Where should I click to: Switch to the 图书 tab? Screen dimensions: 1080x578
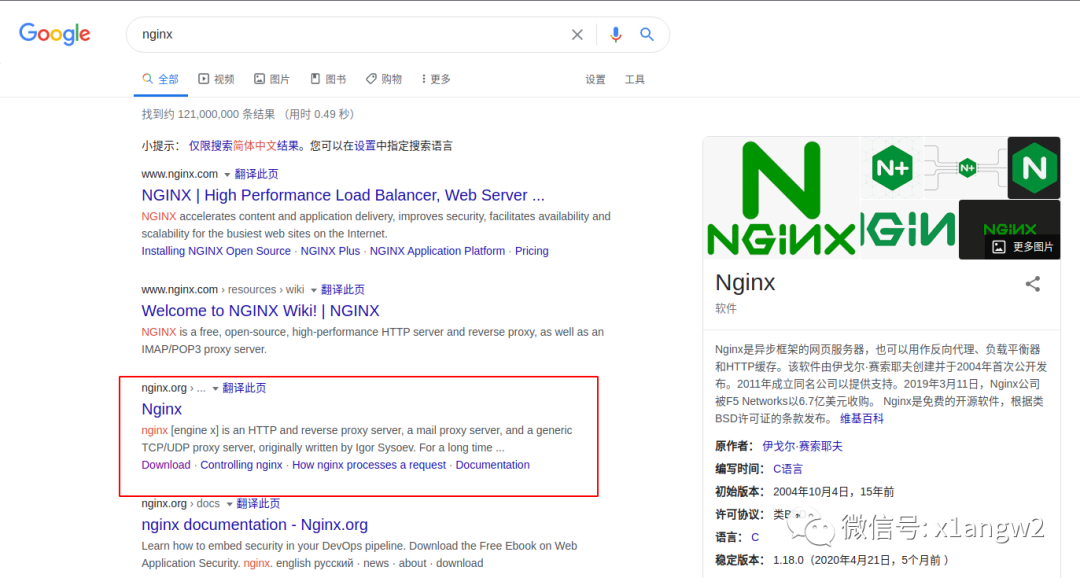[x=328, y=79]
